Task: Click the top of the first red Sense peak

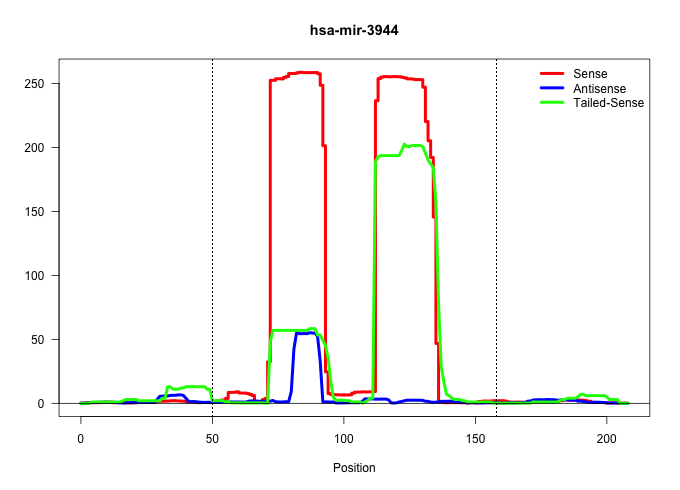Action: click(300, 73)
